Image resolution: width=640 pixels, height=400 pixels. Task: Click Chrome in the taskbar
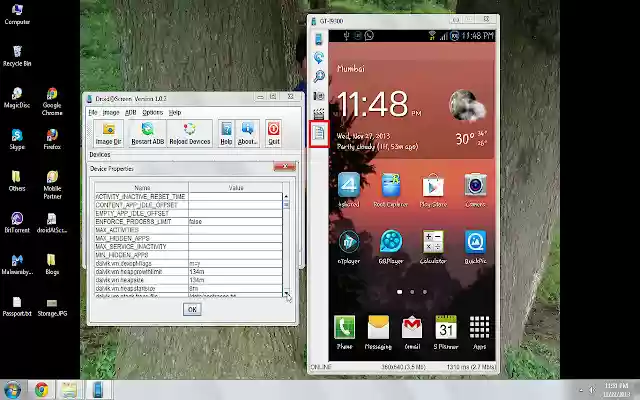(x=41, y=390)
